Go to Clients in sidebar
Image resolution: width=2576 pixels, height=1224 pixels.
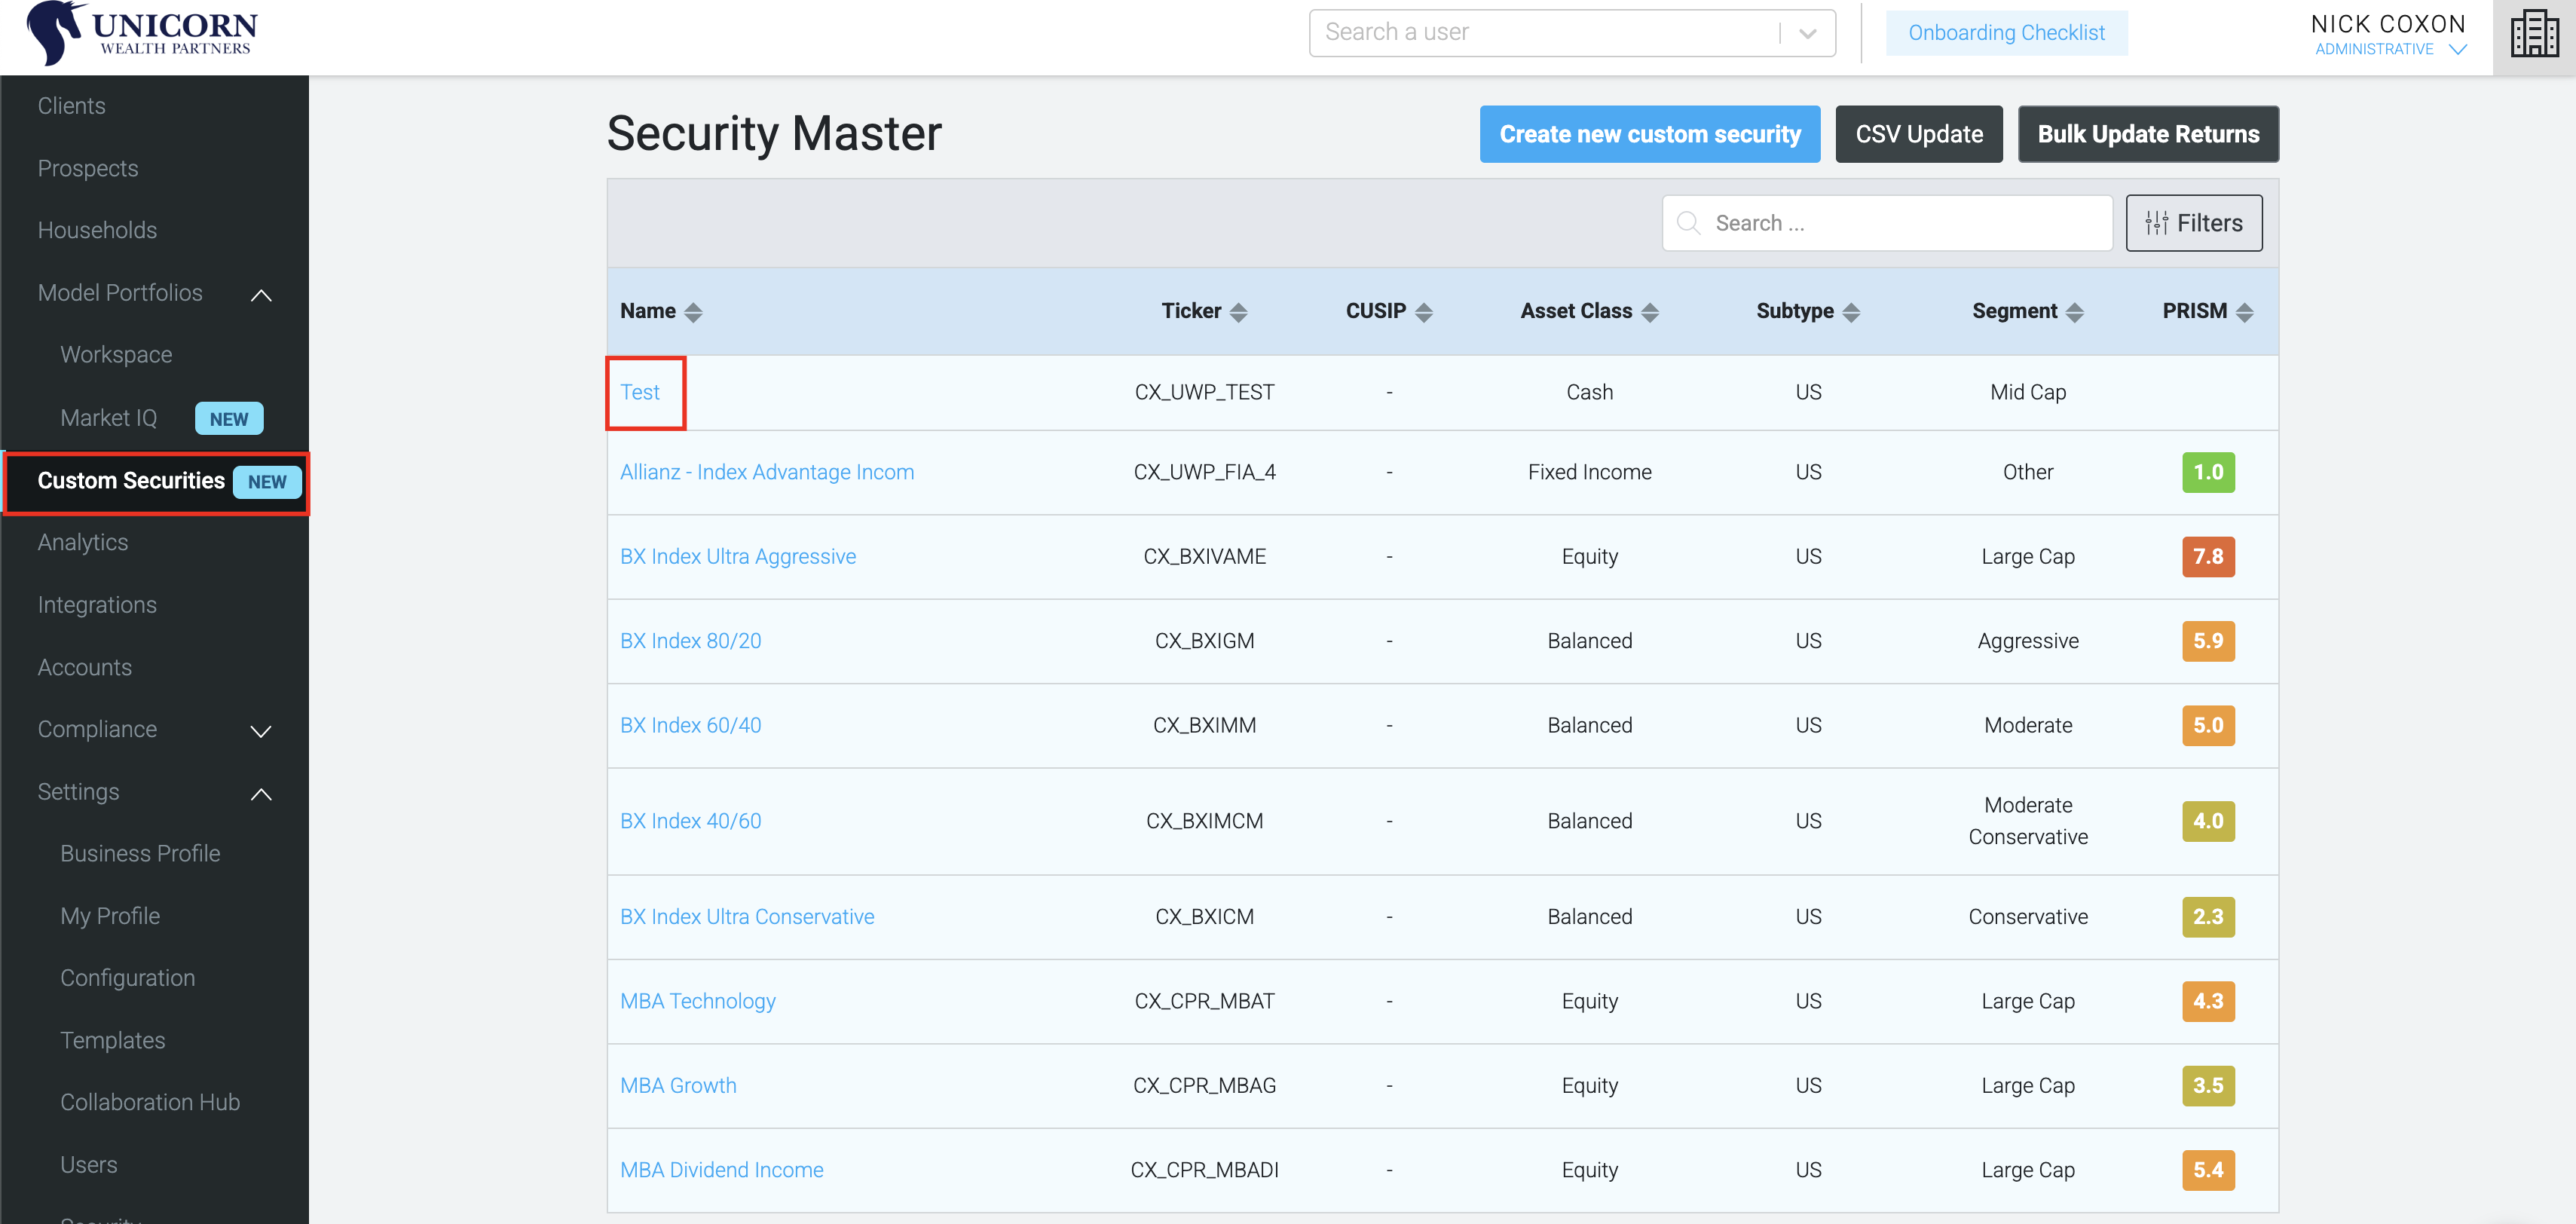(71, 106)
